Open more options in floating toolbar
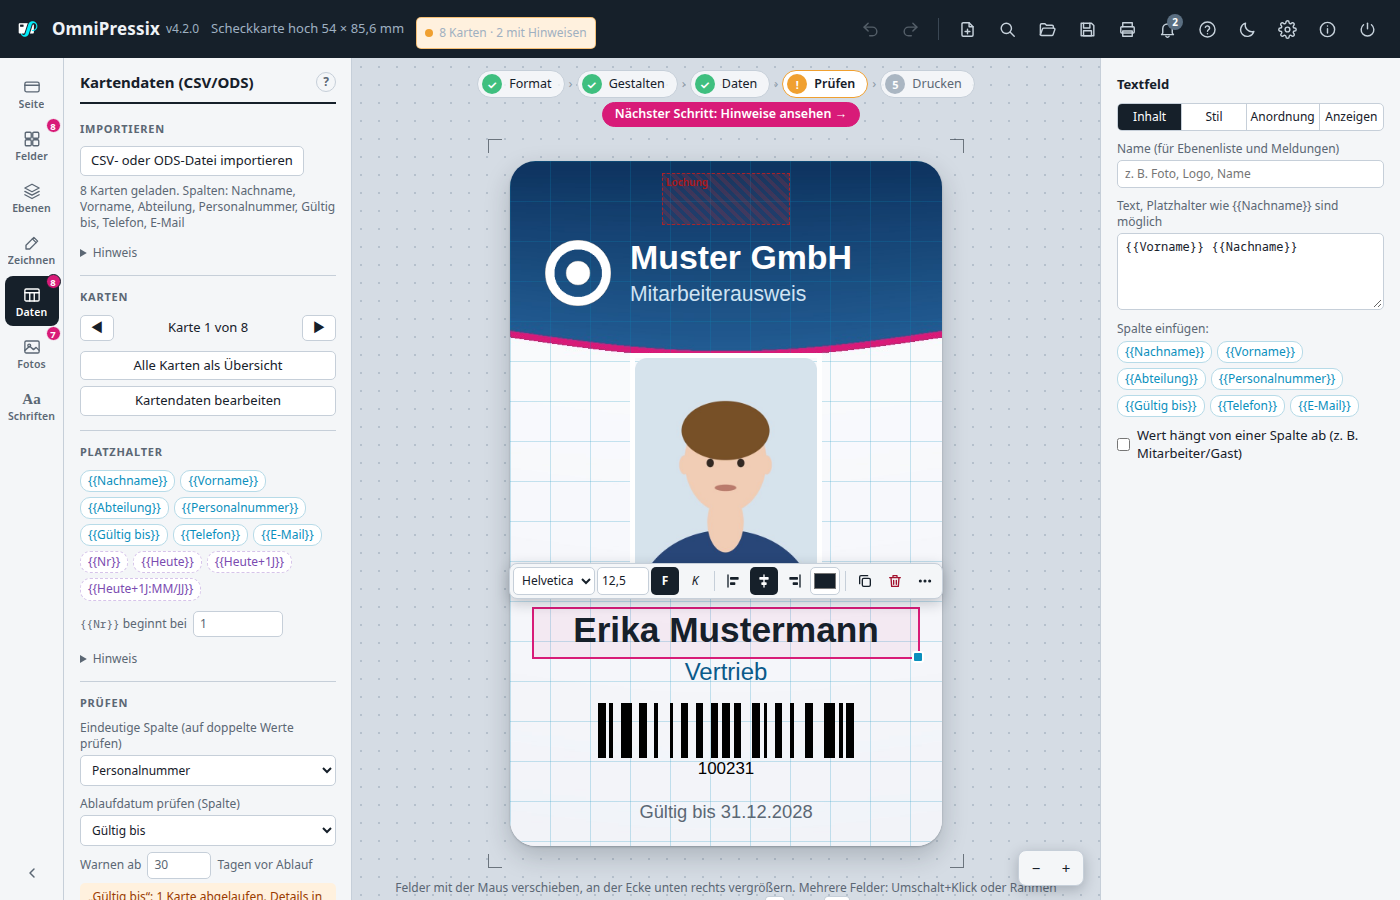1400x900 pixels. 925,581
